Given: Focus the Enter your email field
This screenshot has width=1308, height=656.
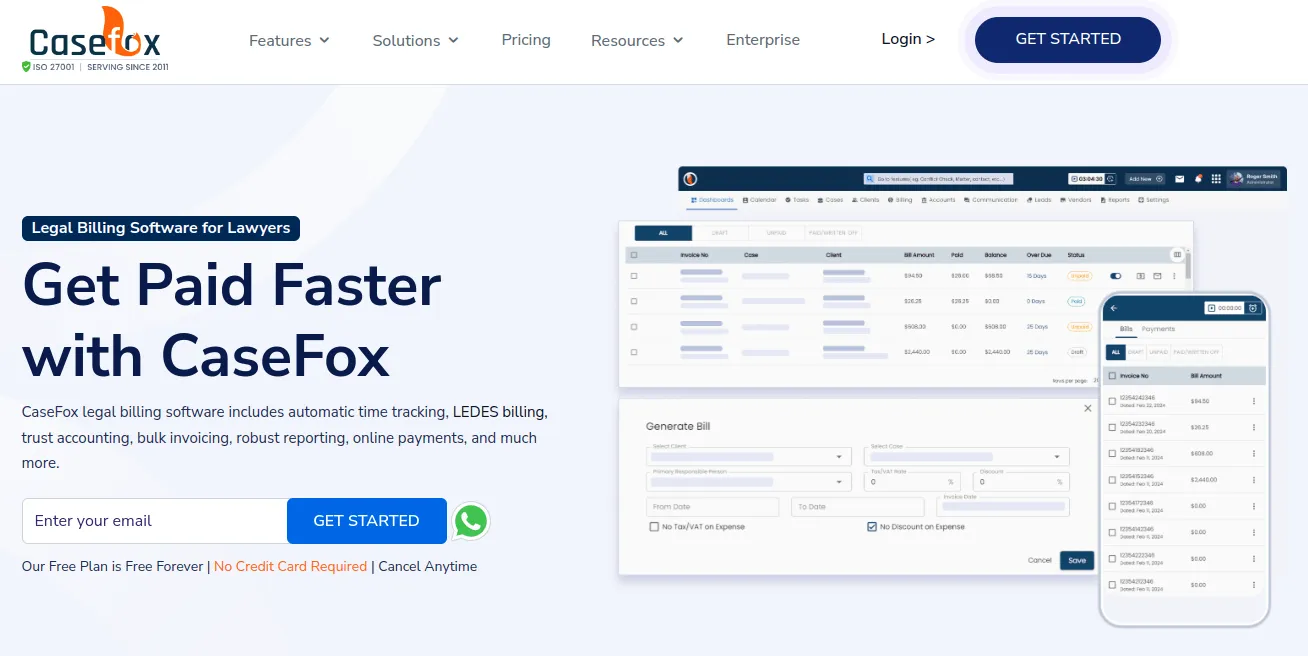Looking at the screenshot, I should coord(155,521).
